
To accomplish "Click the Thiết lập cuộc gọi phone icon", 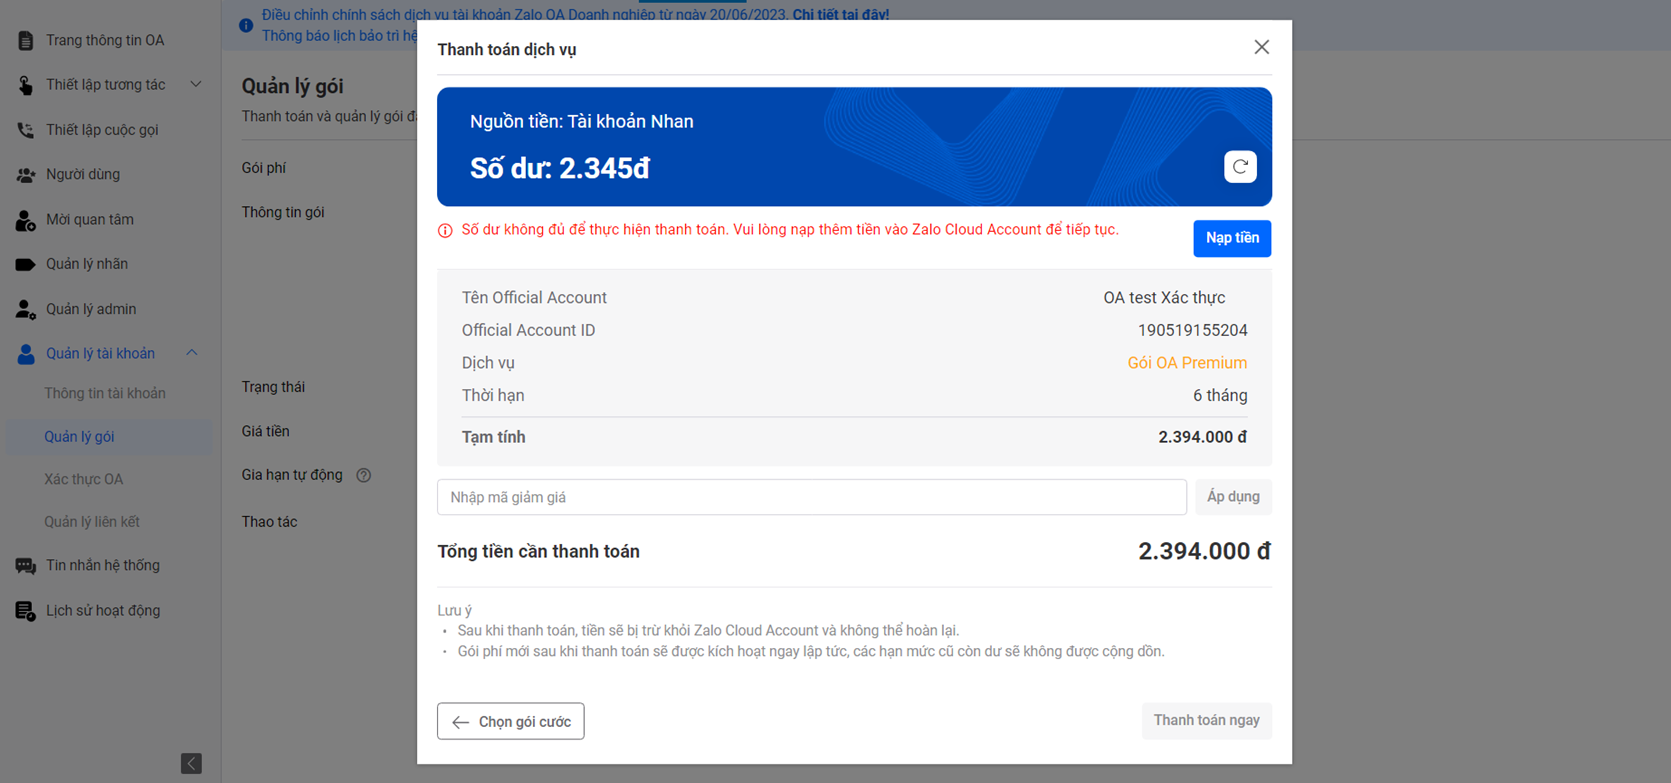I will click(25, 130).
